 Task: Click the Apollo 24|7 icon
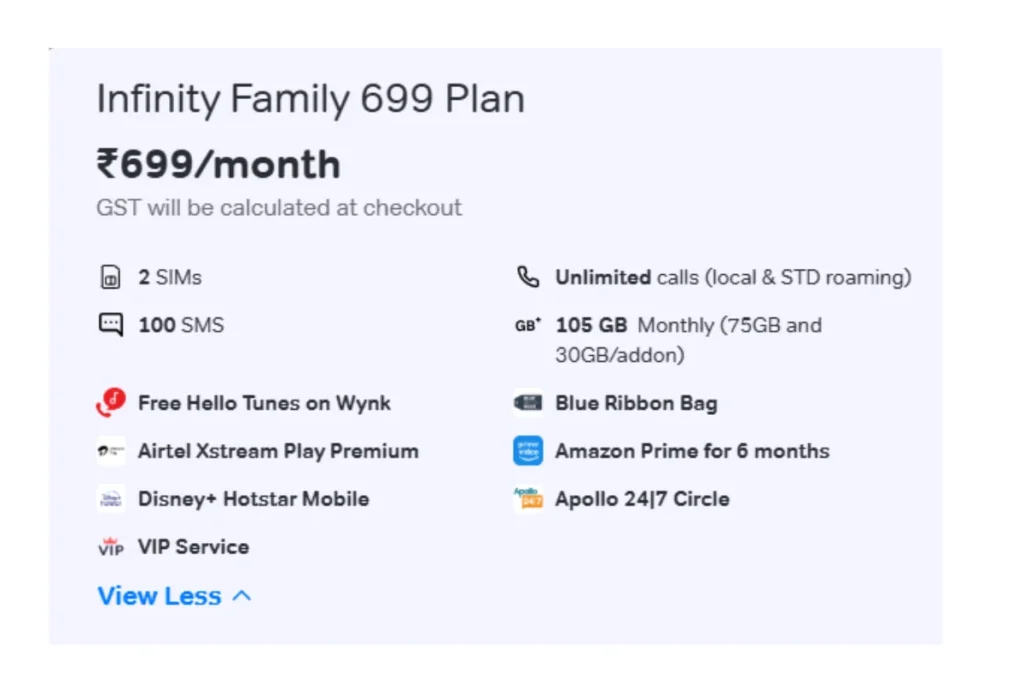528,499
